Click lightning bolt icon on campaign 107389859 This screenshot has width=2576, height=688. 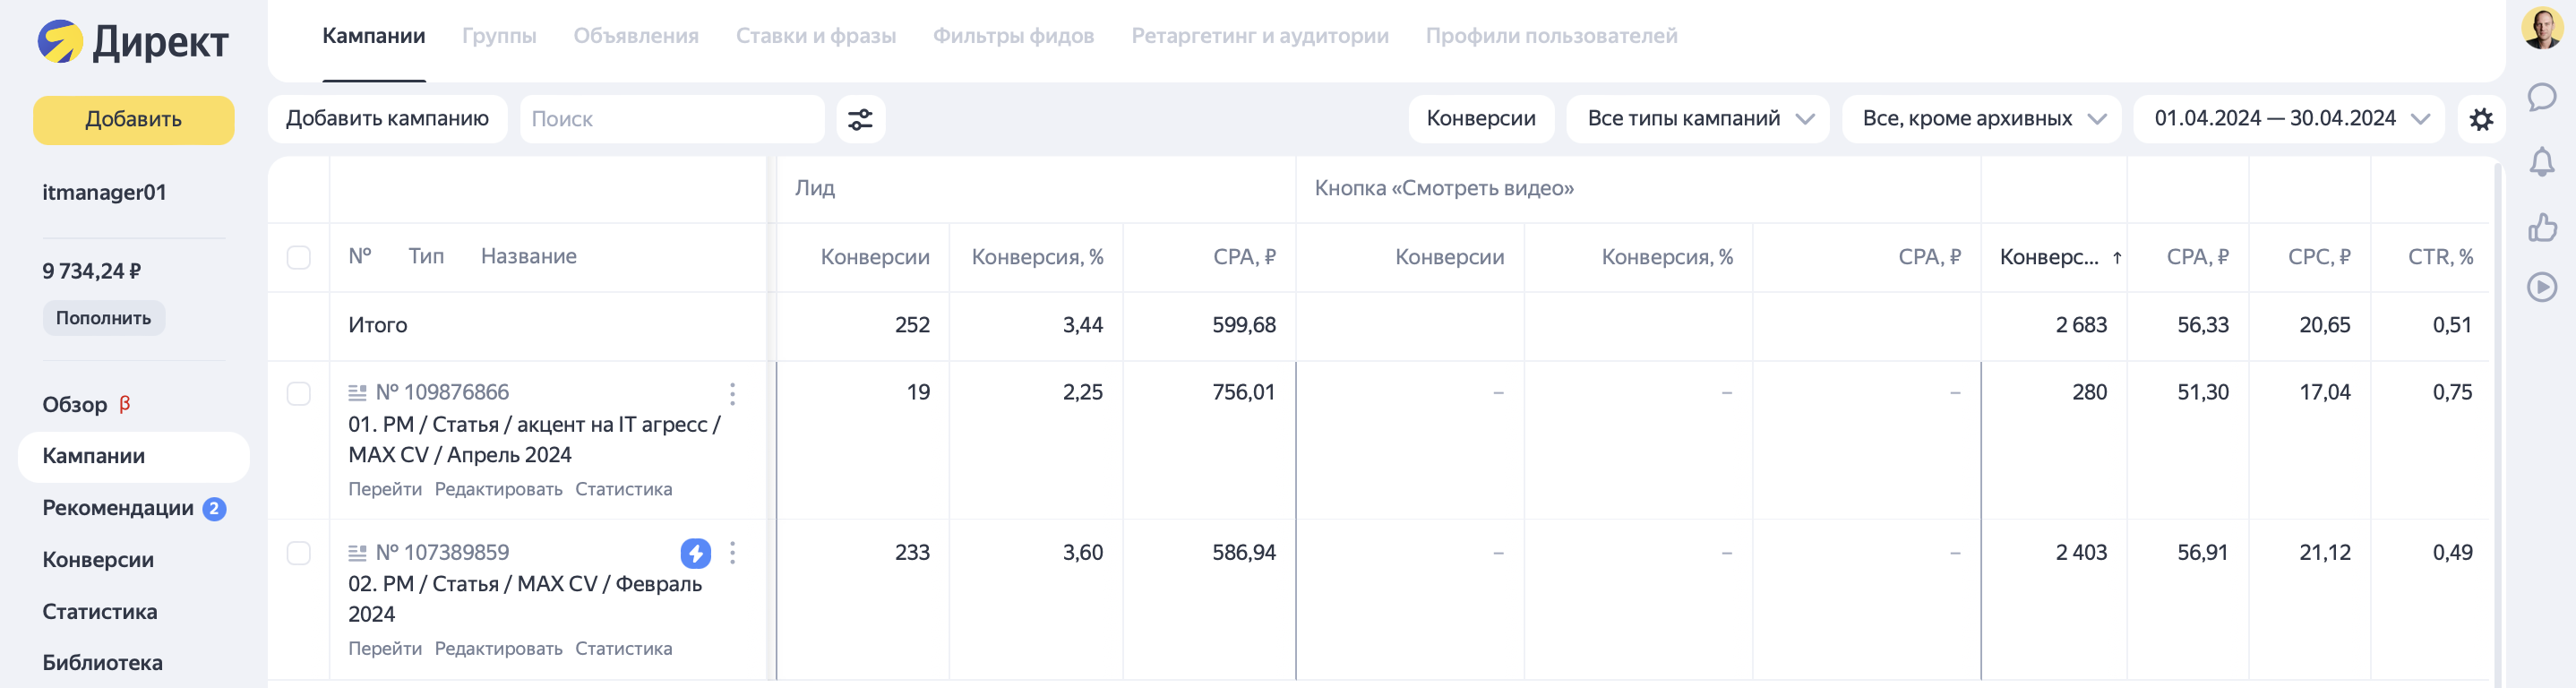[695, 552]
